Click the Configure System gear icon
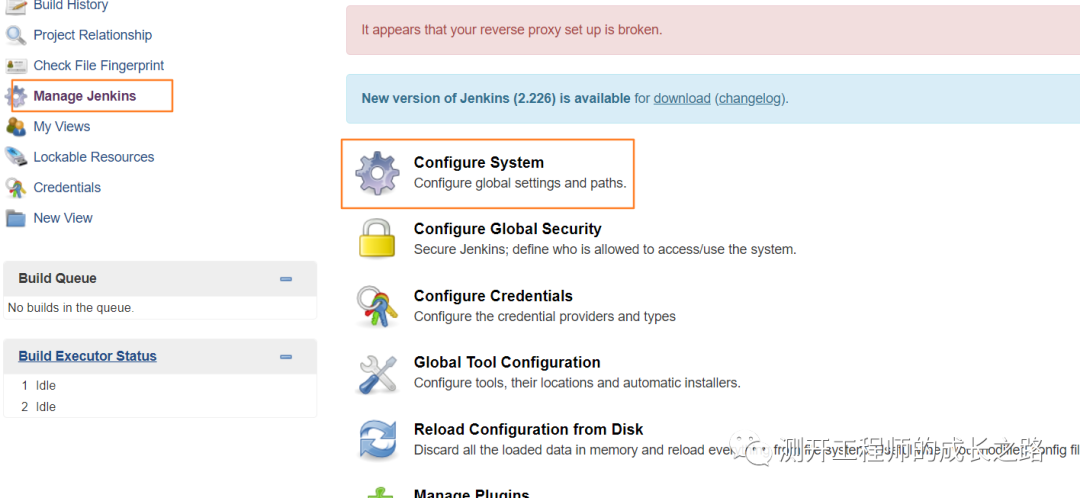The image size is (1080, 498). pos(377,173)
